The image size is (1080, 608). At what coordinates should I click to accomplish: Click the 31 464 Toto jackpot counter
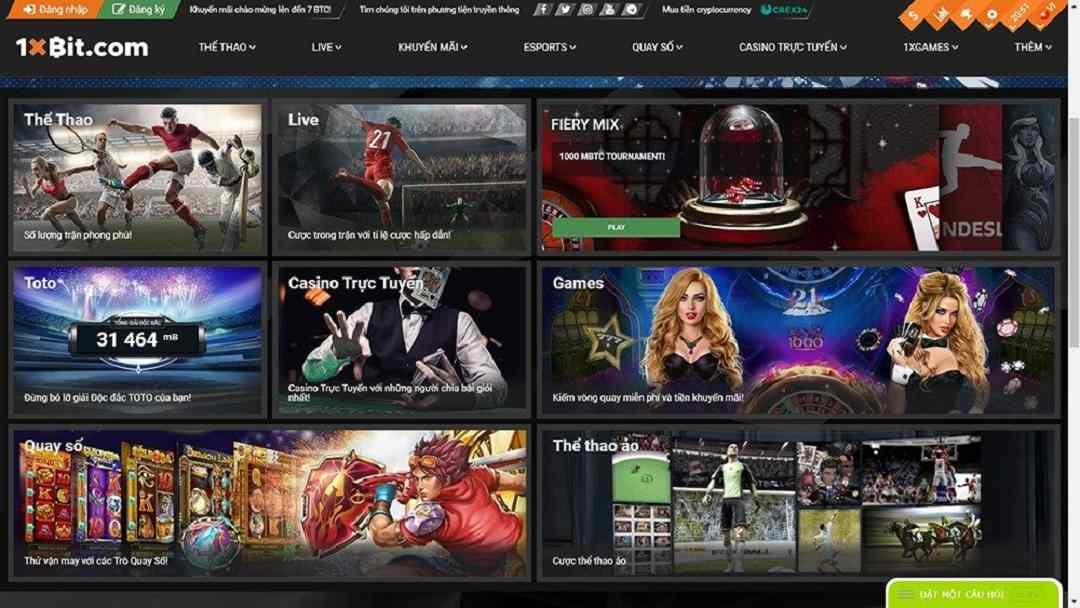138,339
